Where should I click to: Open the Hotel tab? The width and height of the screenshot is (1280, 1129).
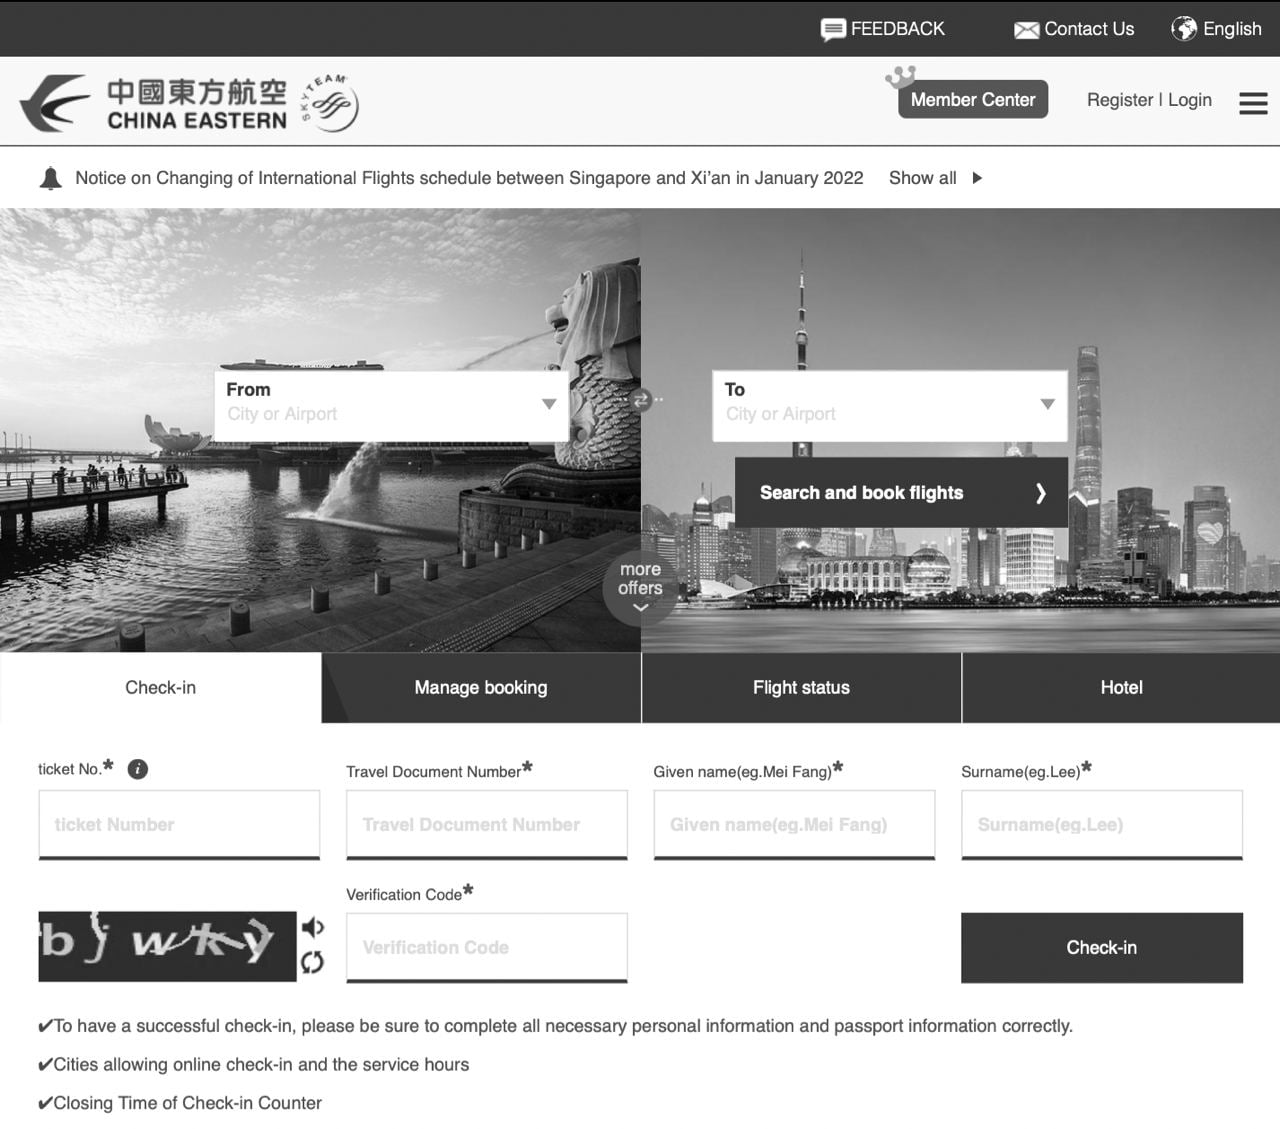(x=1121, y=688)
